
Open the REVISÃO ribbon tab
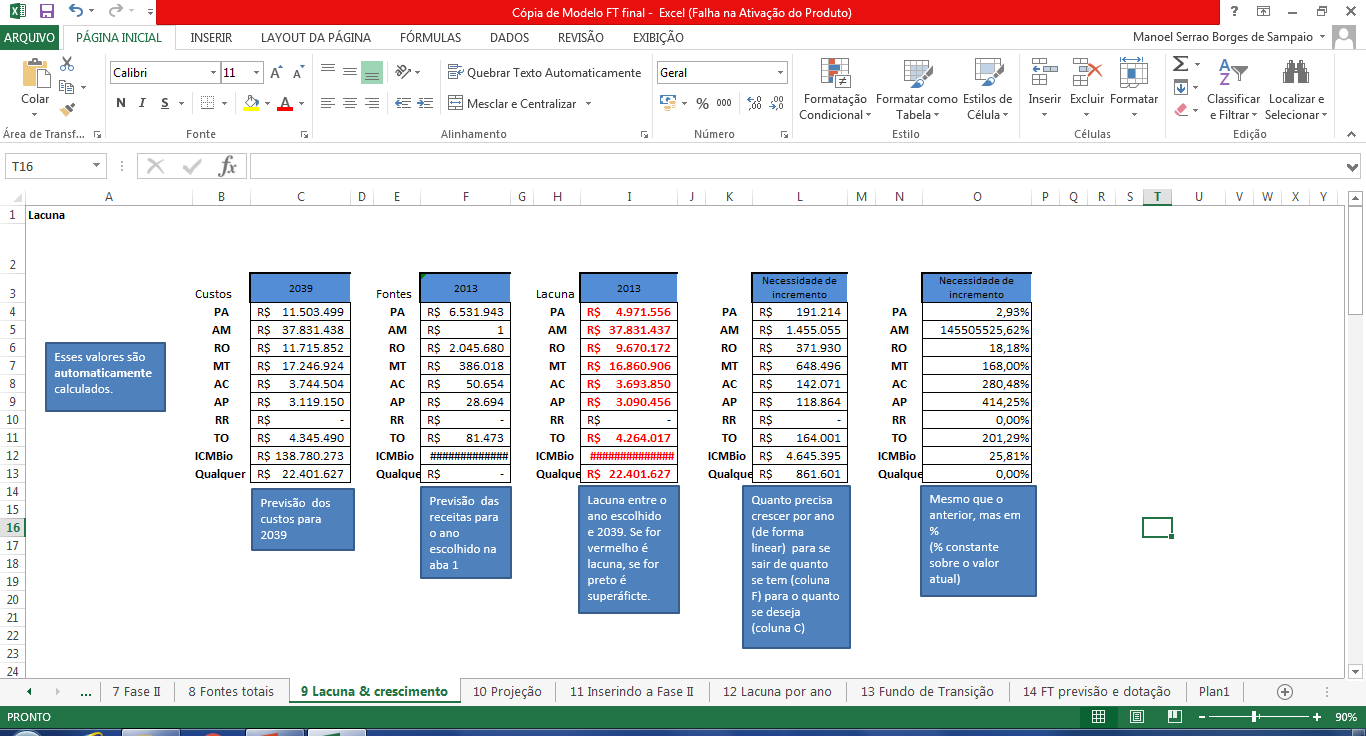coord(581,37)
